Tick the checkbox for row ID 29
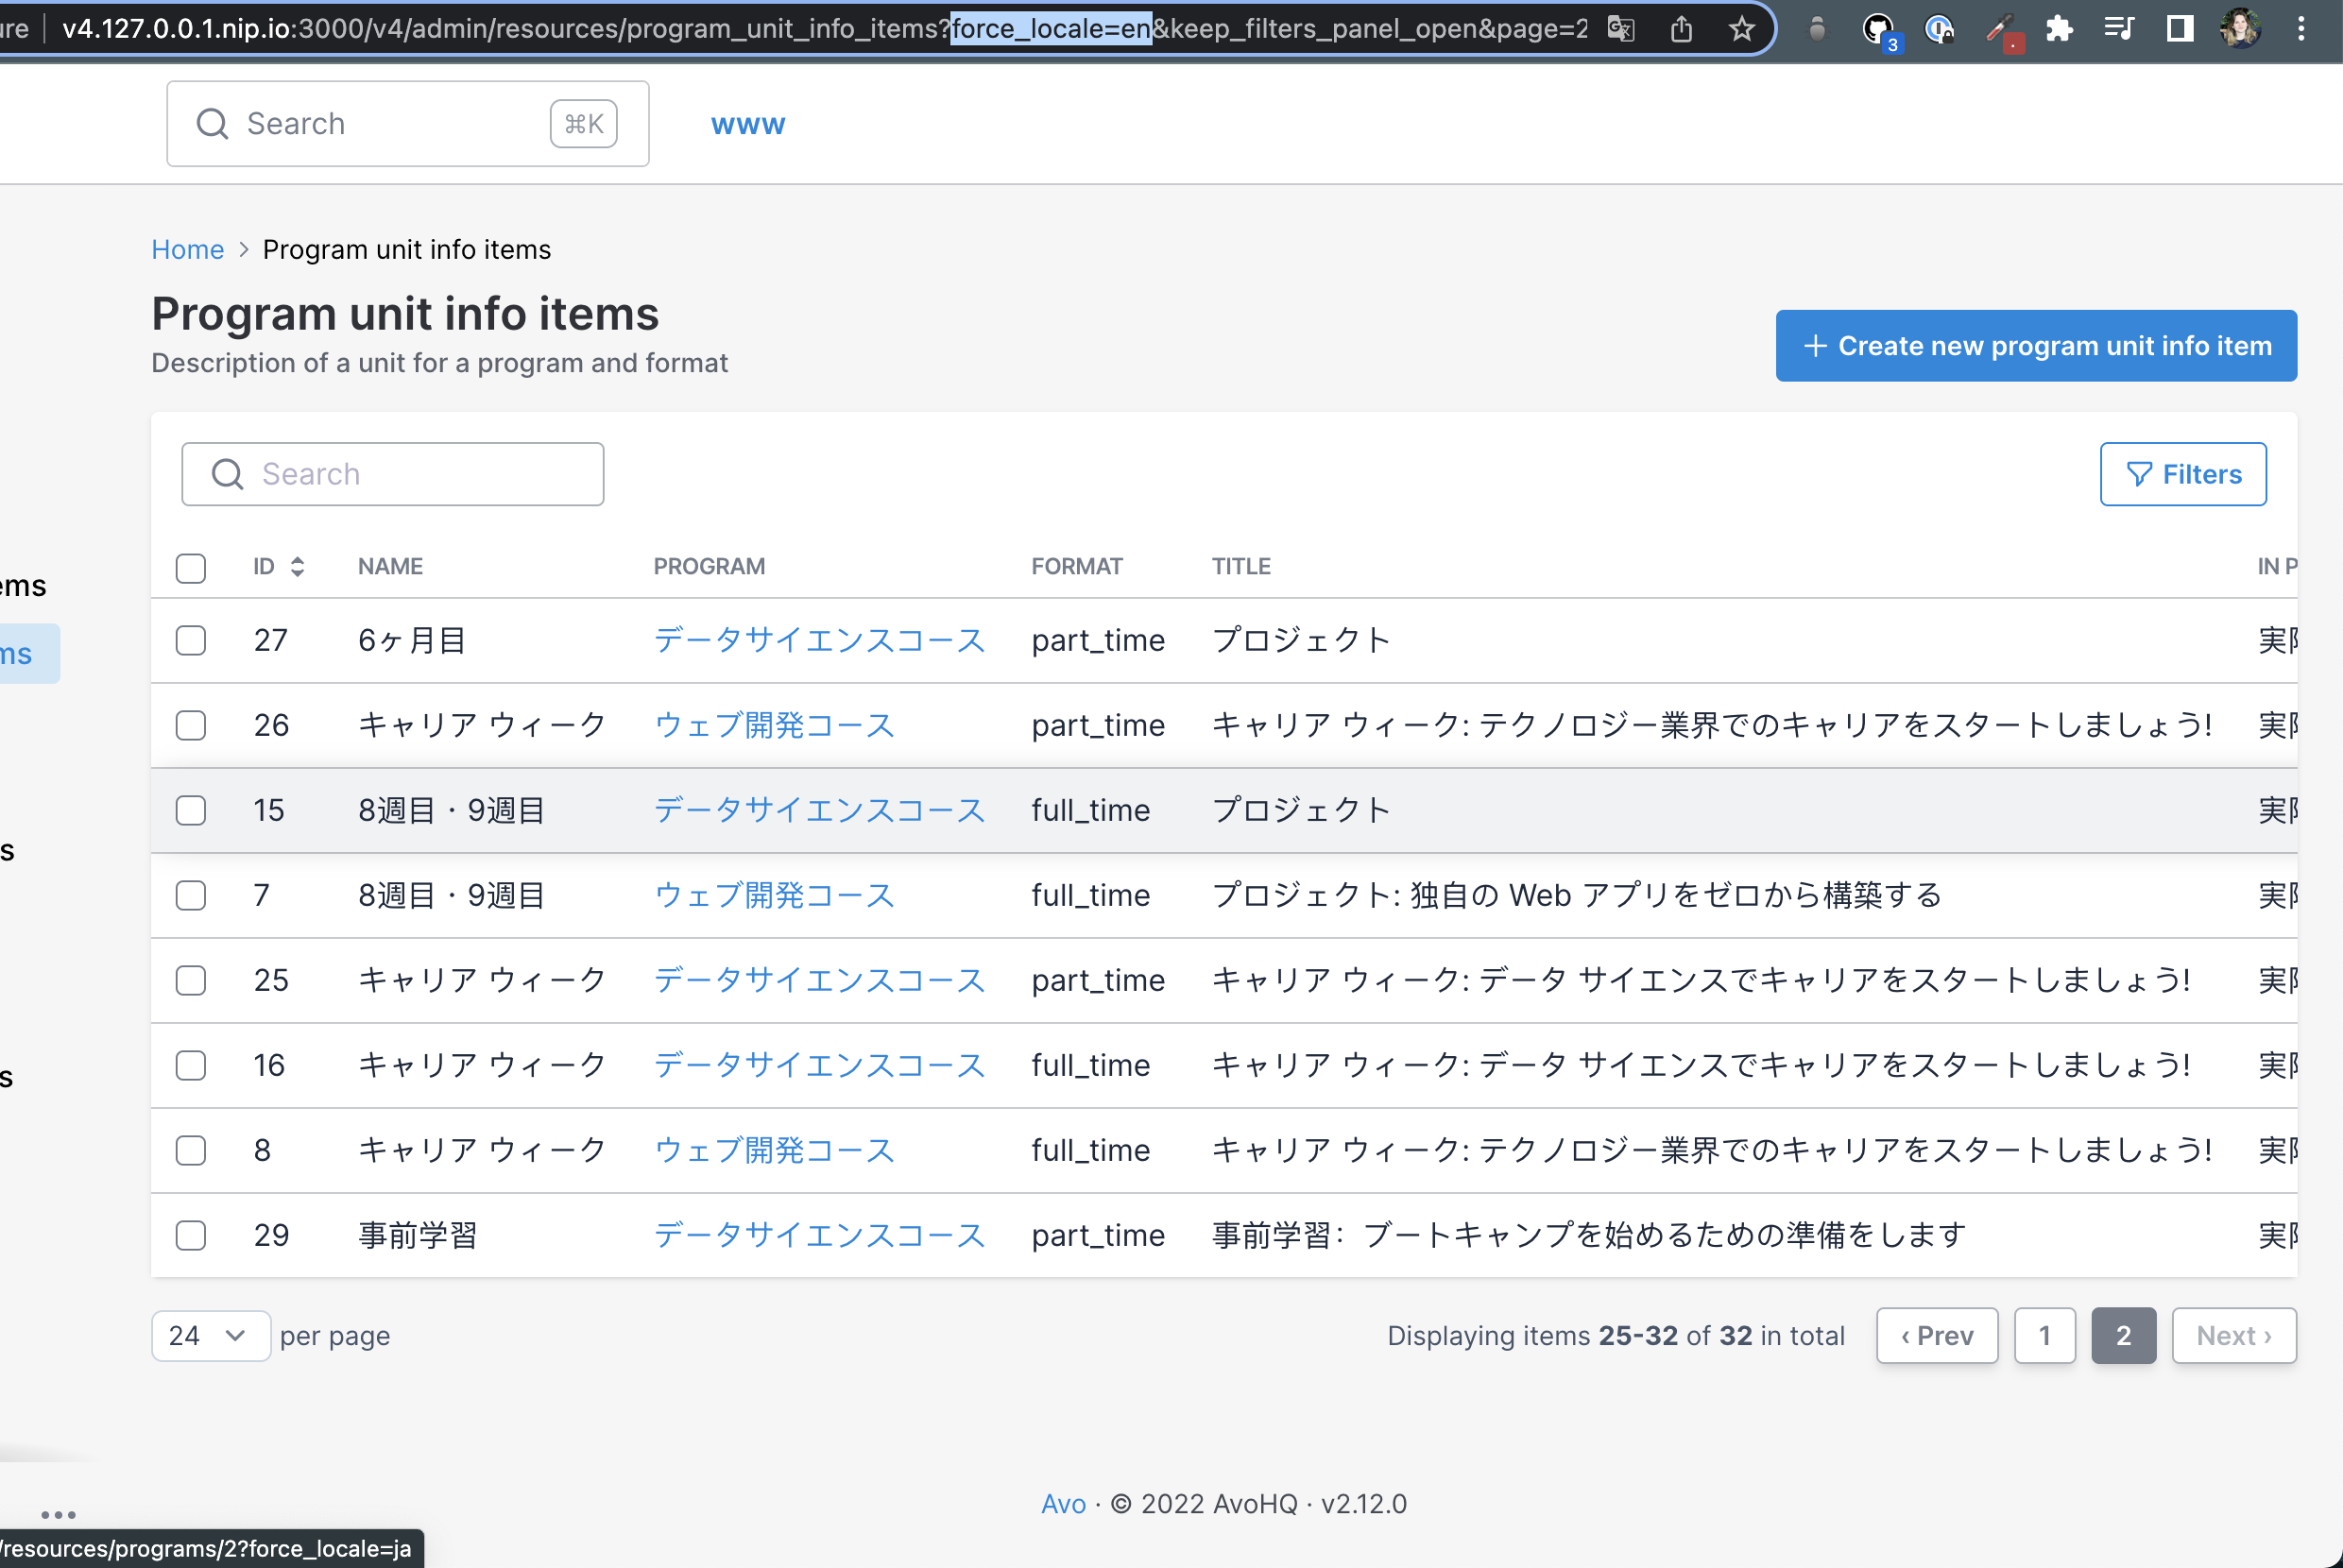 191,1235
